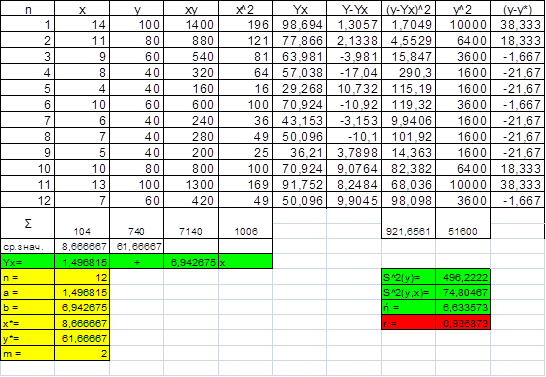Click the ή = 6,633573 value cell
The width and height of the screenshot is (546, 377).
[x=463, y=307]
